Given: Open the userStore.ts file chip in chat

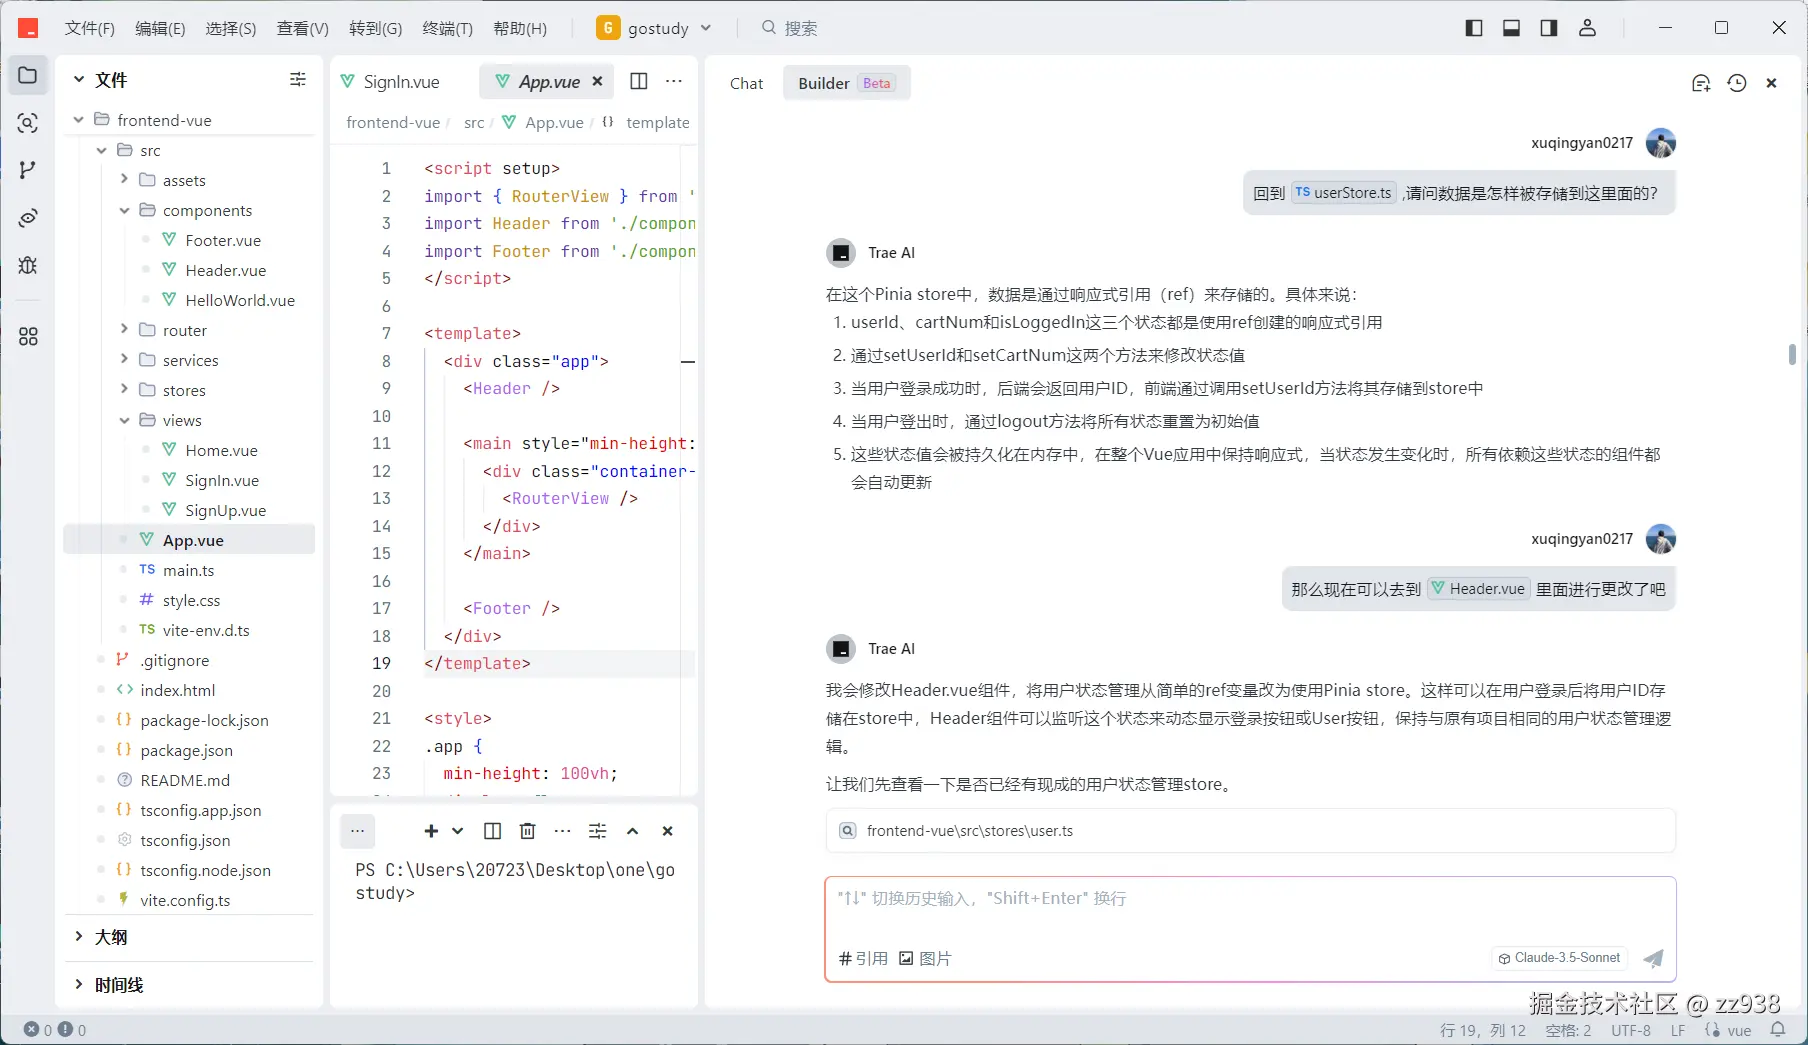Looking at the screenshot, I should [x=1344, y=193].
